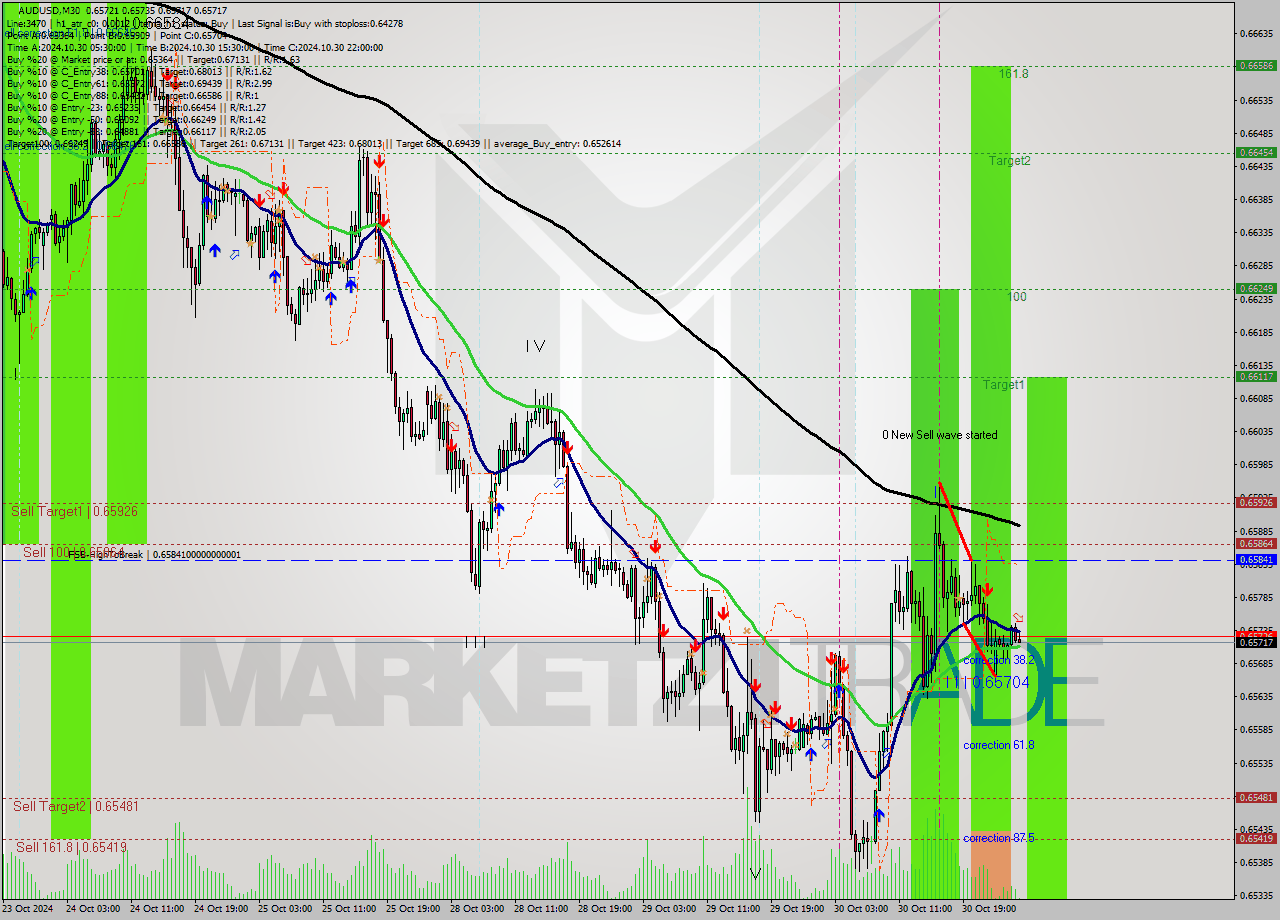Click the 'Sell Target1 | 0.65926' label
Image resolution: width=1280 pixels, height=920 pixels.
(74, 511)
